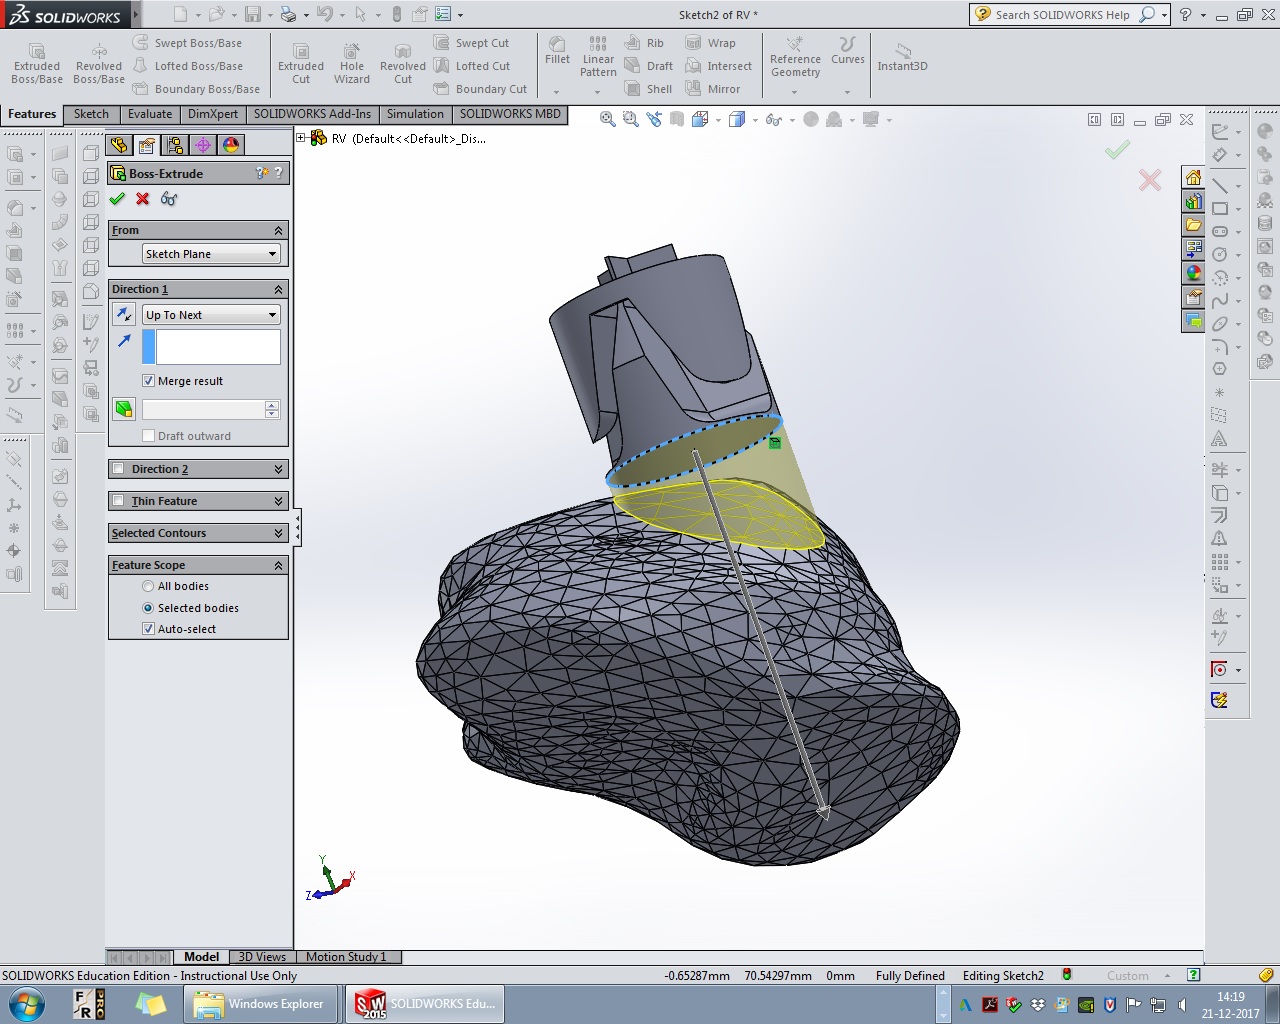Open the Sketch Plane dropdown
This screenshot has height=1024, width=1280.
tap(211, 254)
